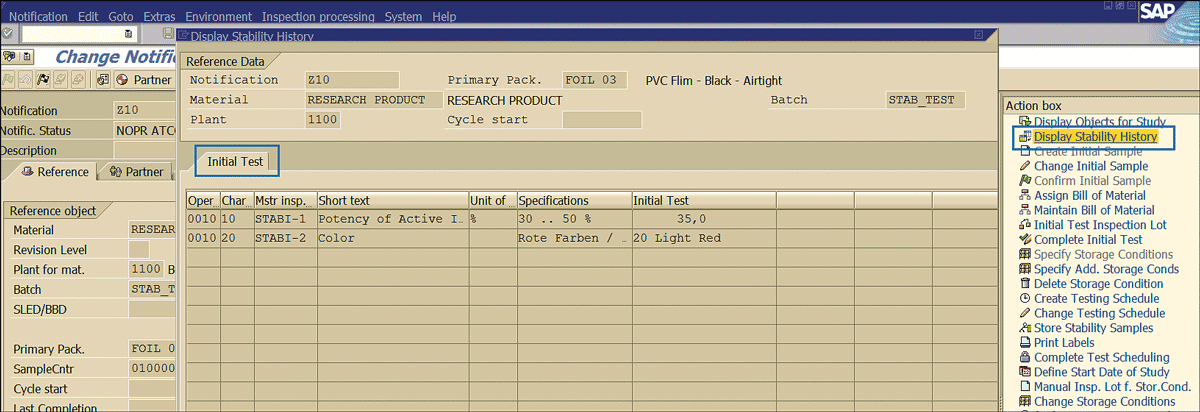This screenshot has height=412, width=1200.
Task: Open the Inspection processing menu
Action: click(x=318, y=17)
